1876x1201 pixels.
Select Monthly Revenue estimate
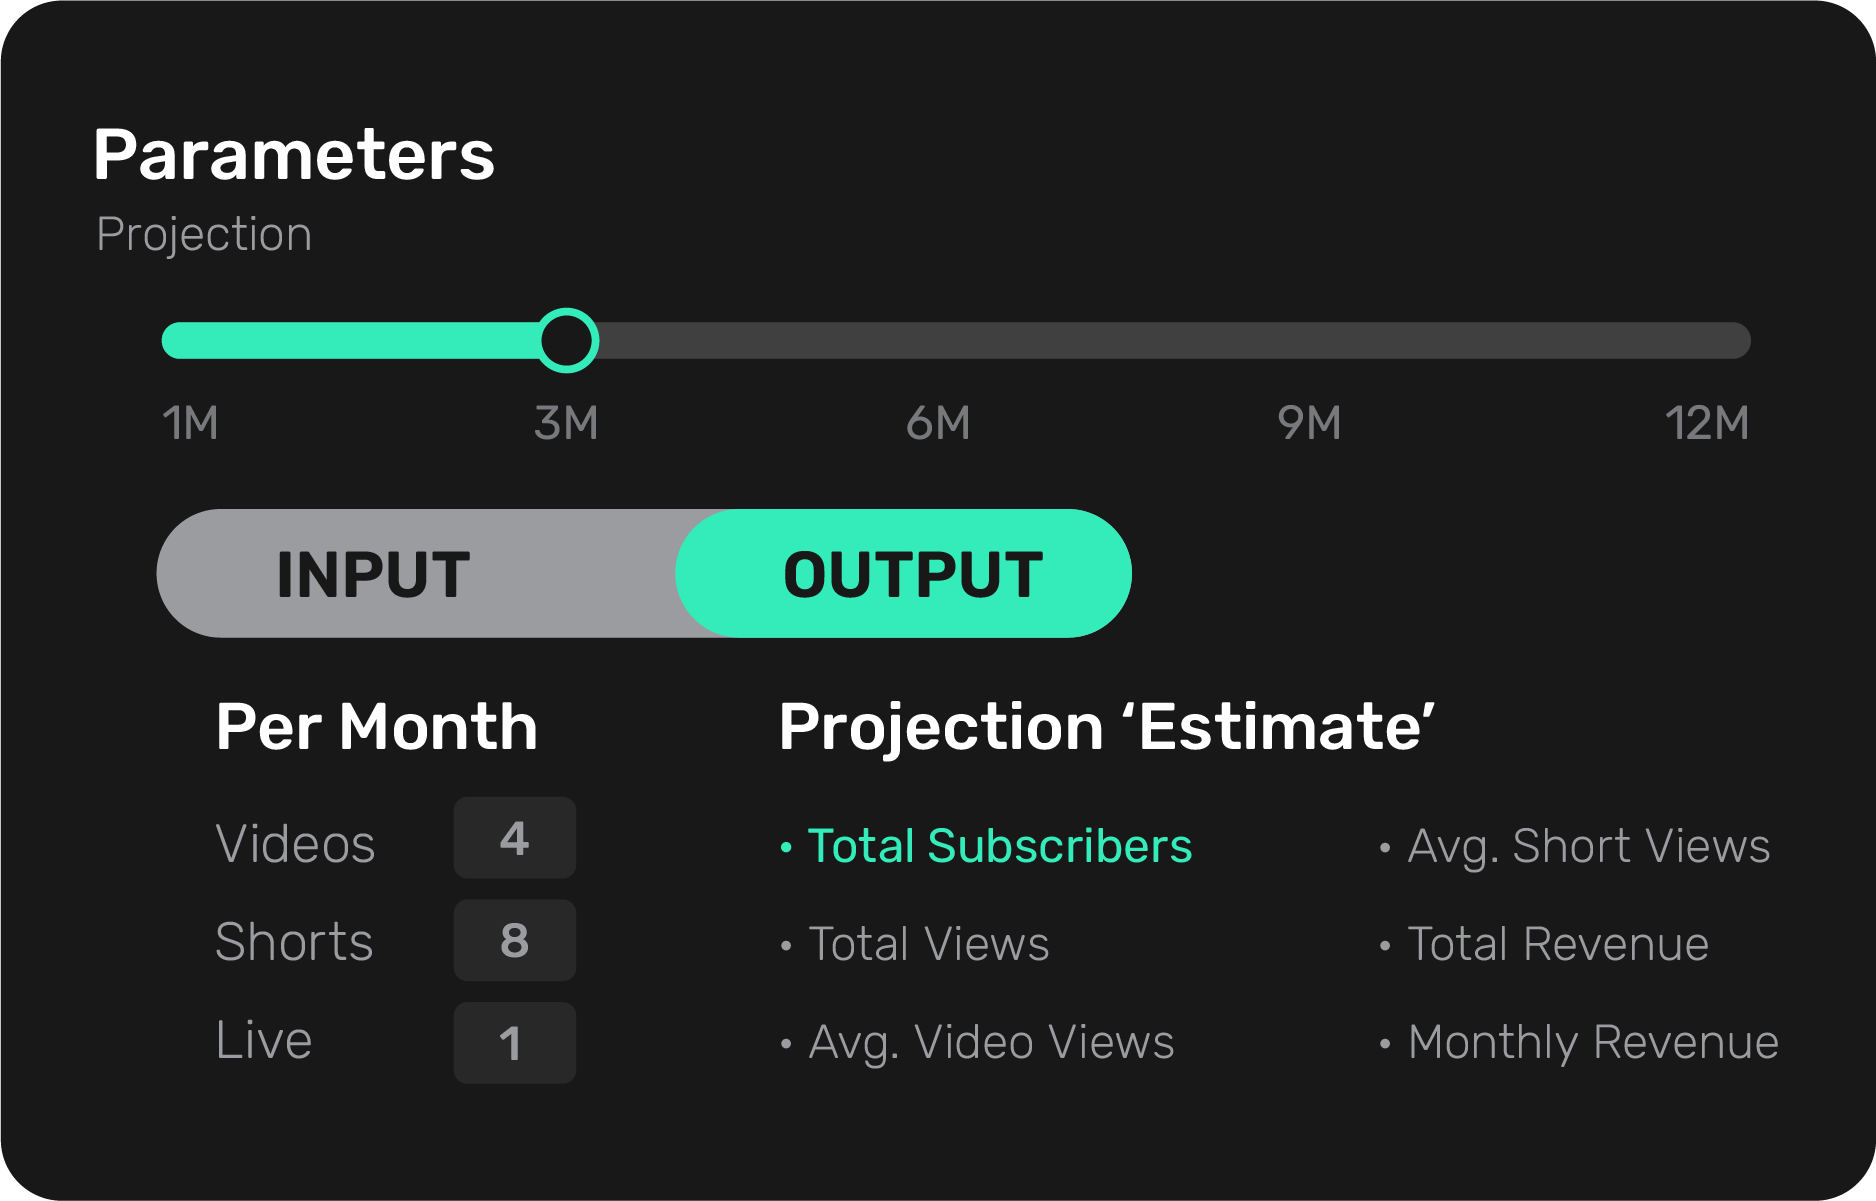coord(1592,1042)
